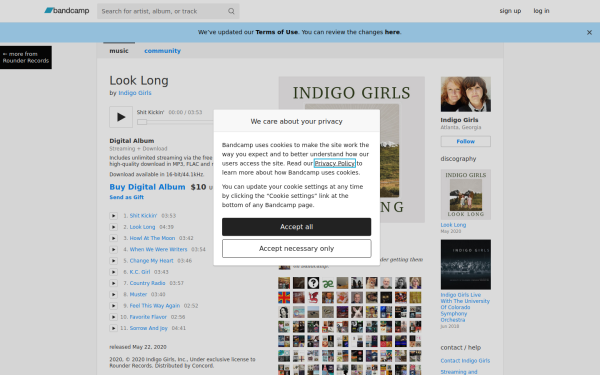600x375 pixels.
Task: Click Accept all cookies button
Action: (297, 227)
